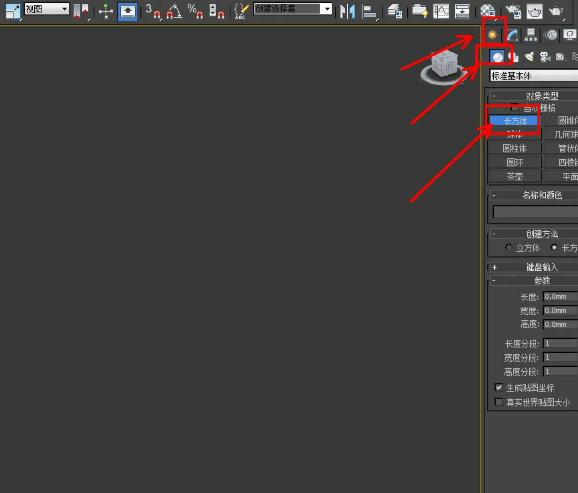The image size is (578, 493).
Task: Enable 真实世界贴图大小 checkbox
Action: (499, 402)
